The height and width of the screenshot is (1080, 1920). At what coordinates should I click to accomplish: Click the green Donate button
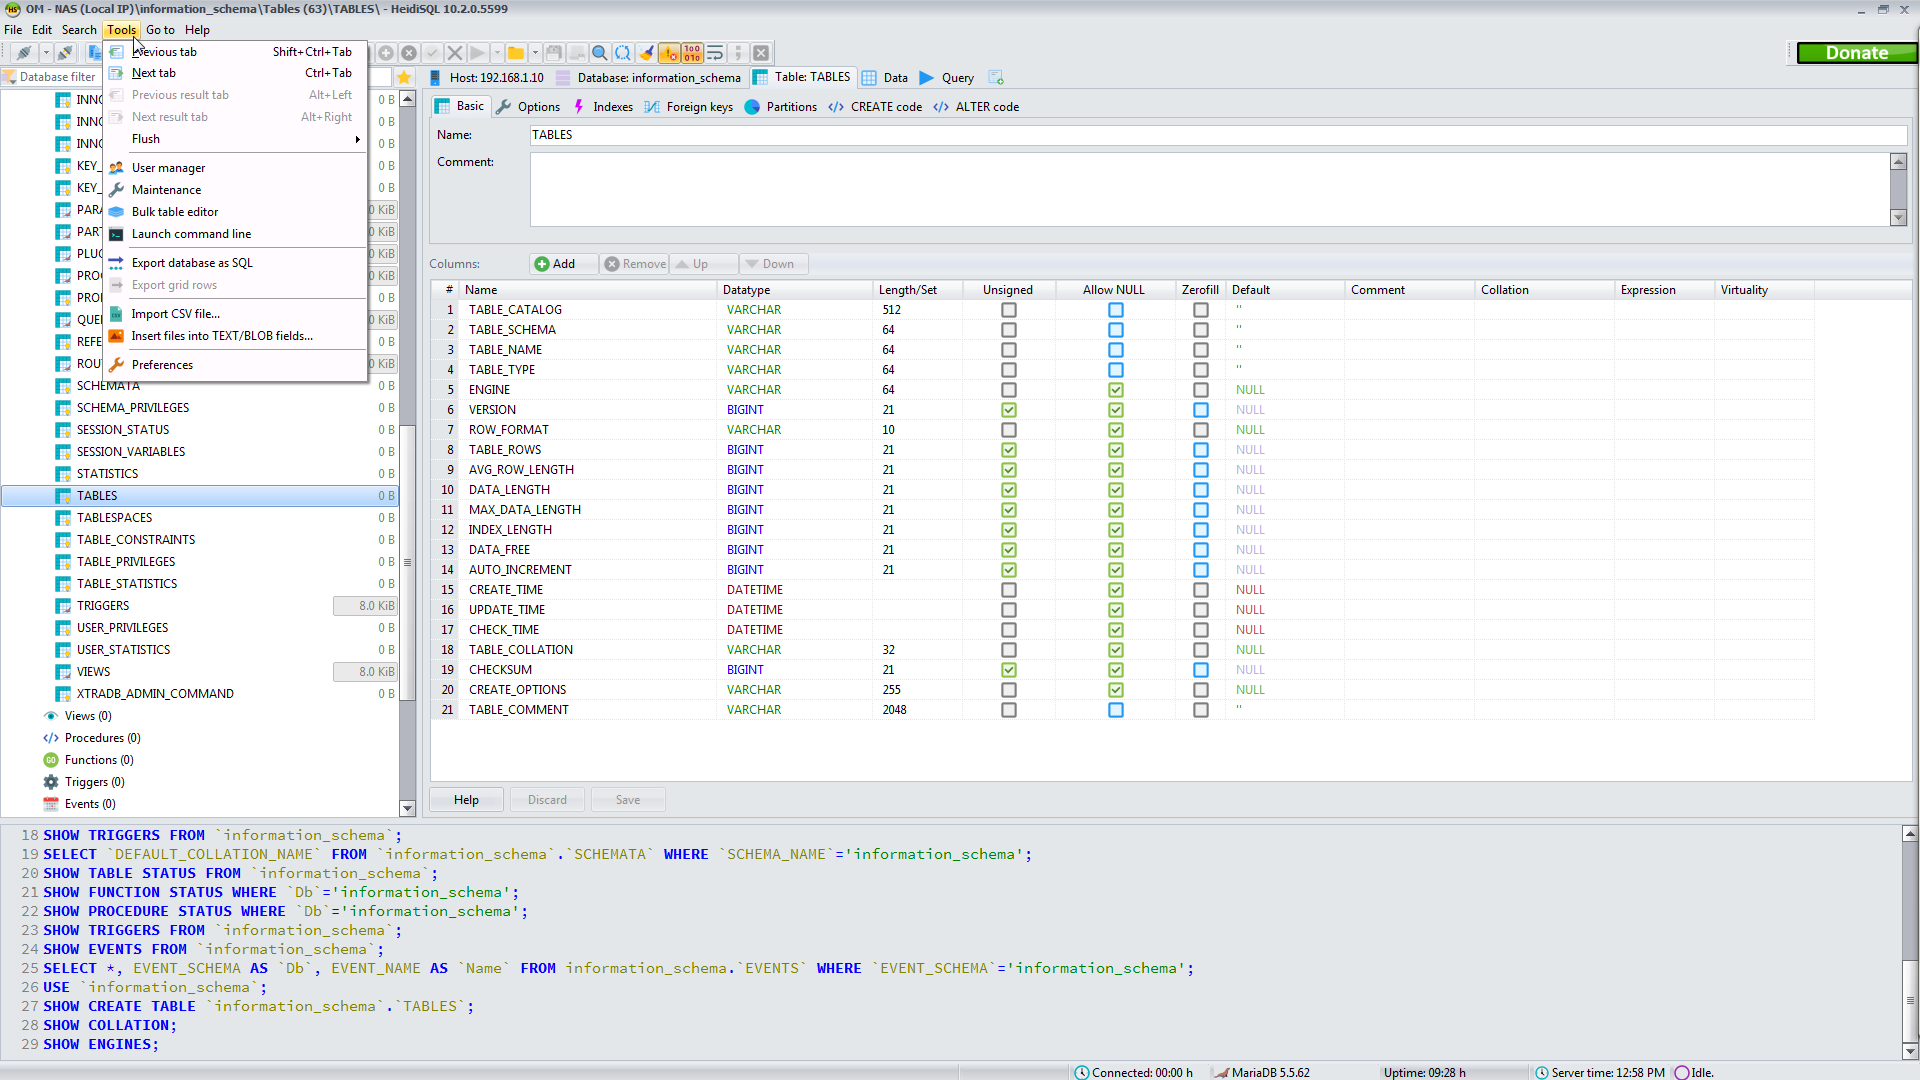click(x=1856, y=53)
